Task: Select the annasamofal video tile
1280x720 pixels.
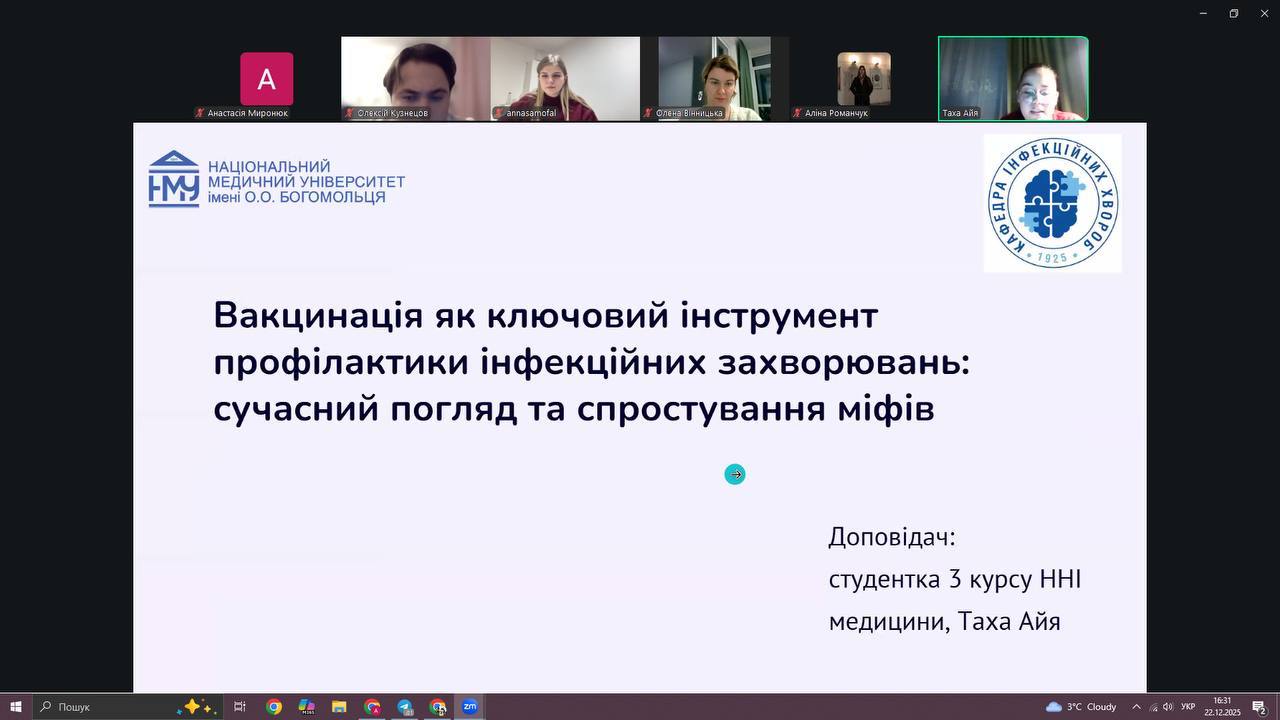Action: [x=565, y=78]
